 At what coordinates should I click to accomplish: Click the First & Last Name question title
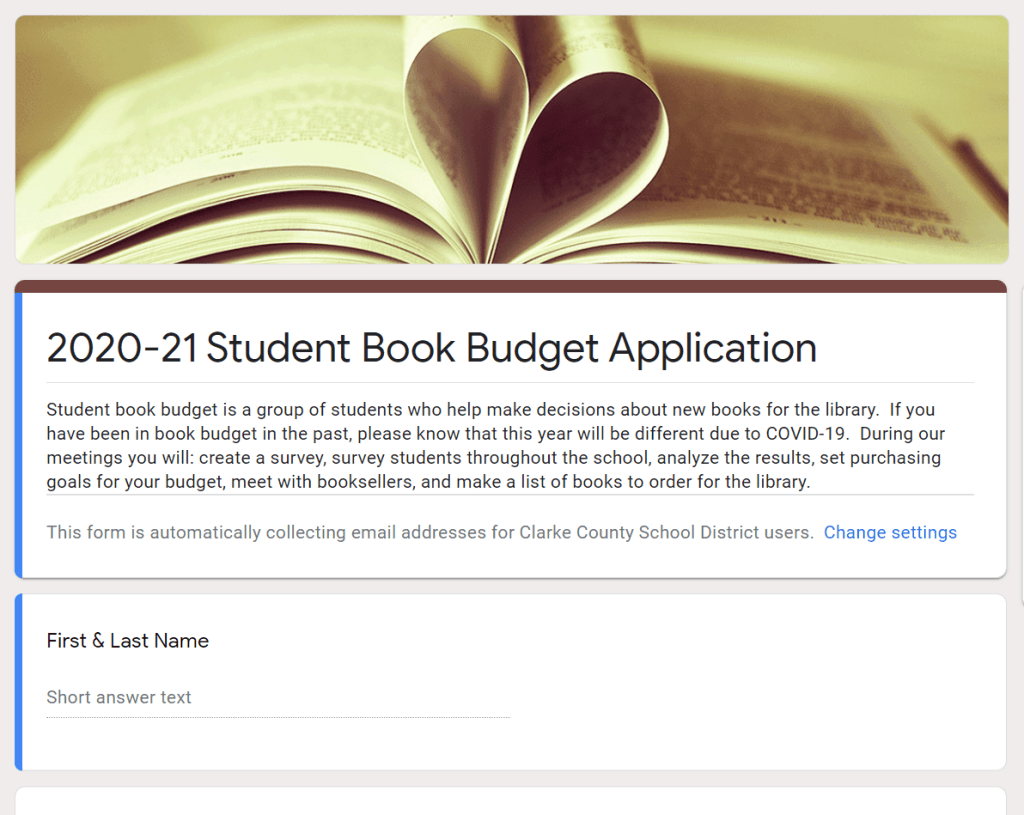128,641
